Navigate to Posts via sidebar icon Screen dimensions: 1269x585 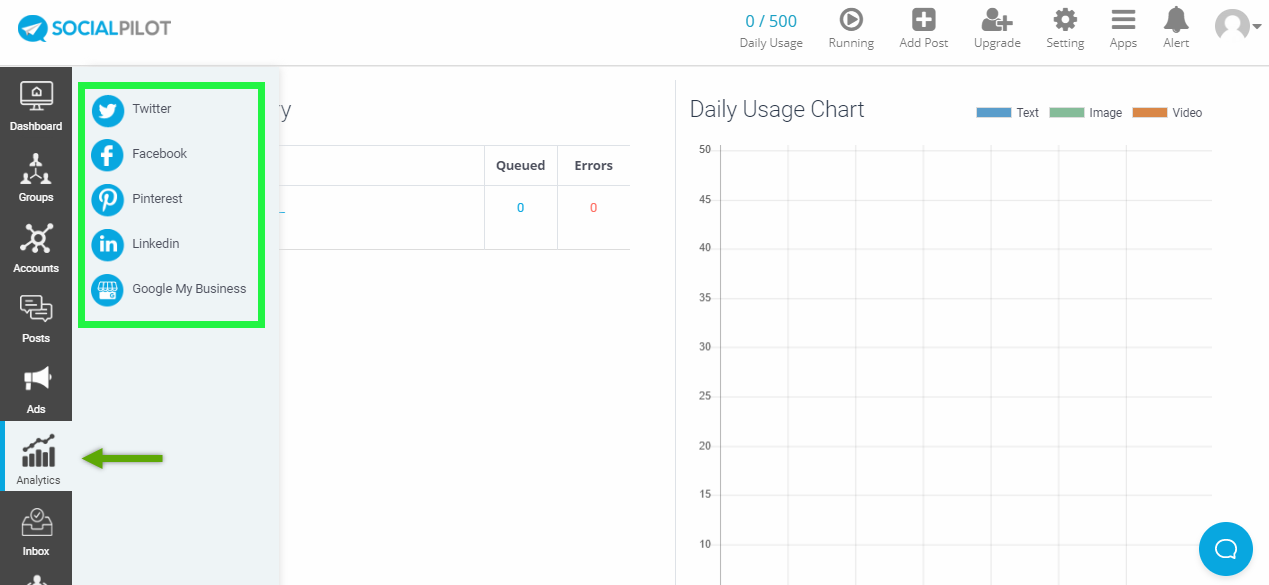36,318
